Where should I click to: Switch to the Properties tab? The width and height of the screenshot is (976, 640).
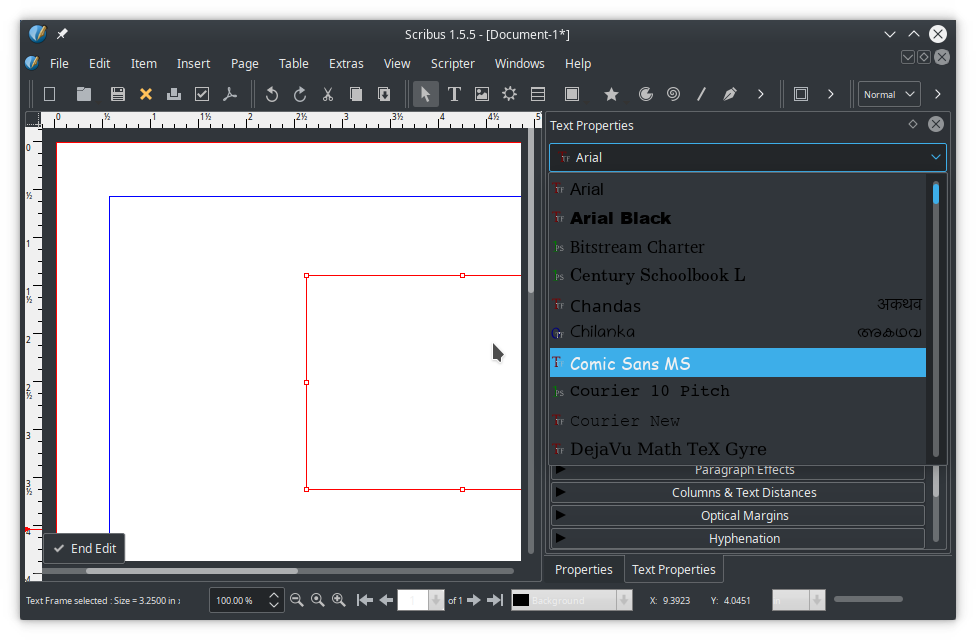click(584, 569)
